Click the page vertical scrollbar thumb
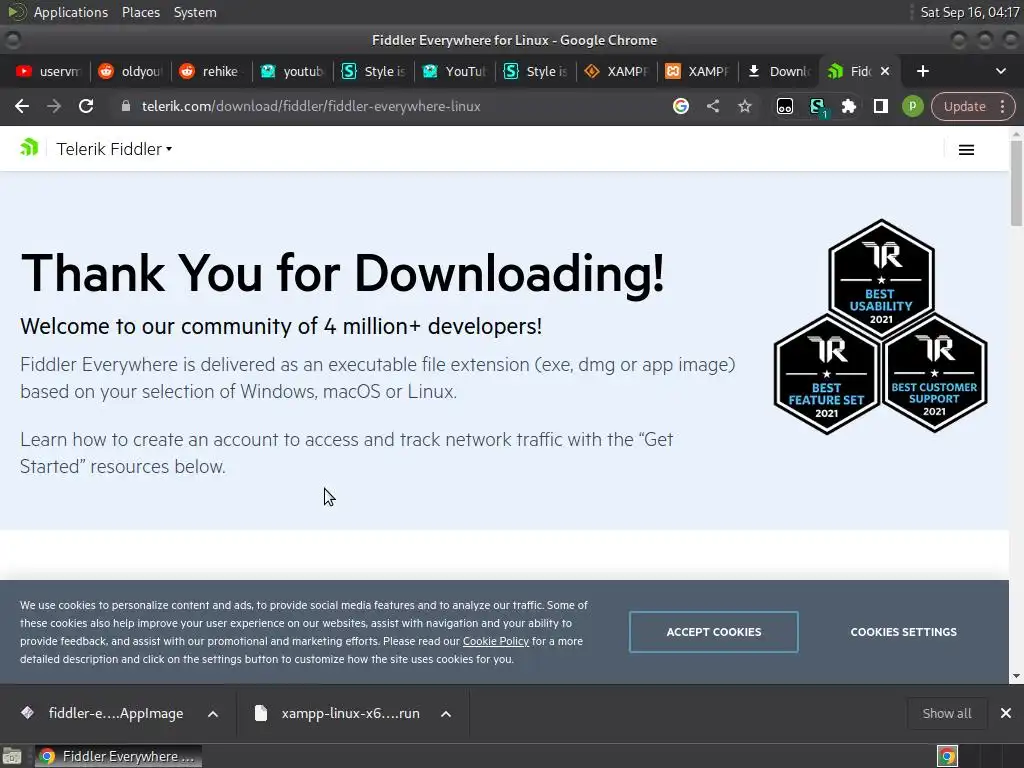The height and width of the screenshot is (768, 1024). [x=1016, y=183]
